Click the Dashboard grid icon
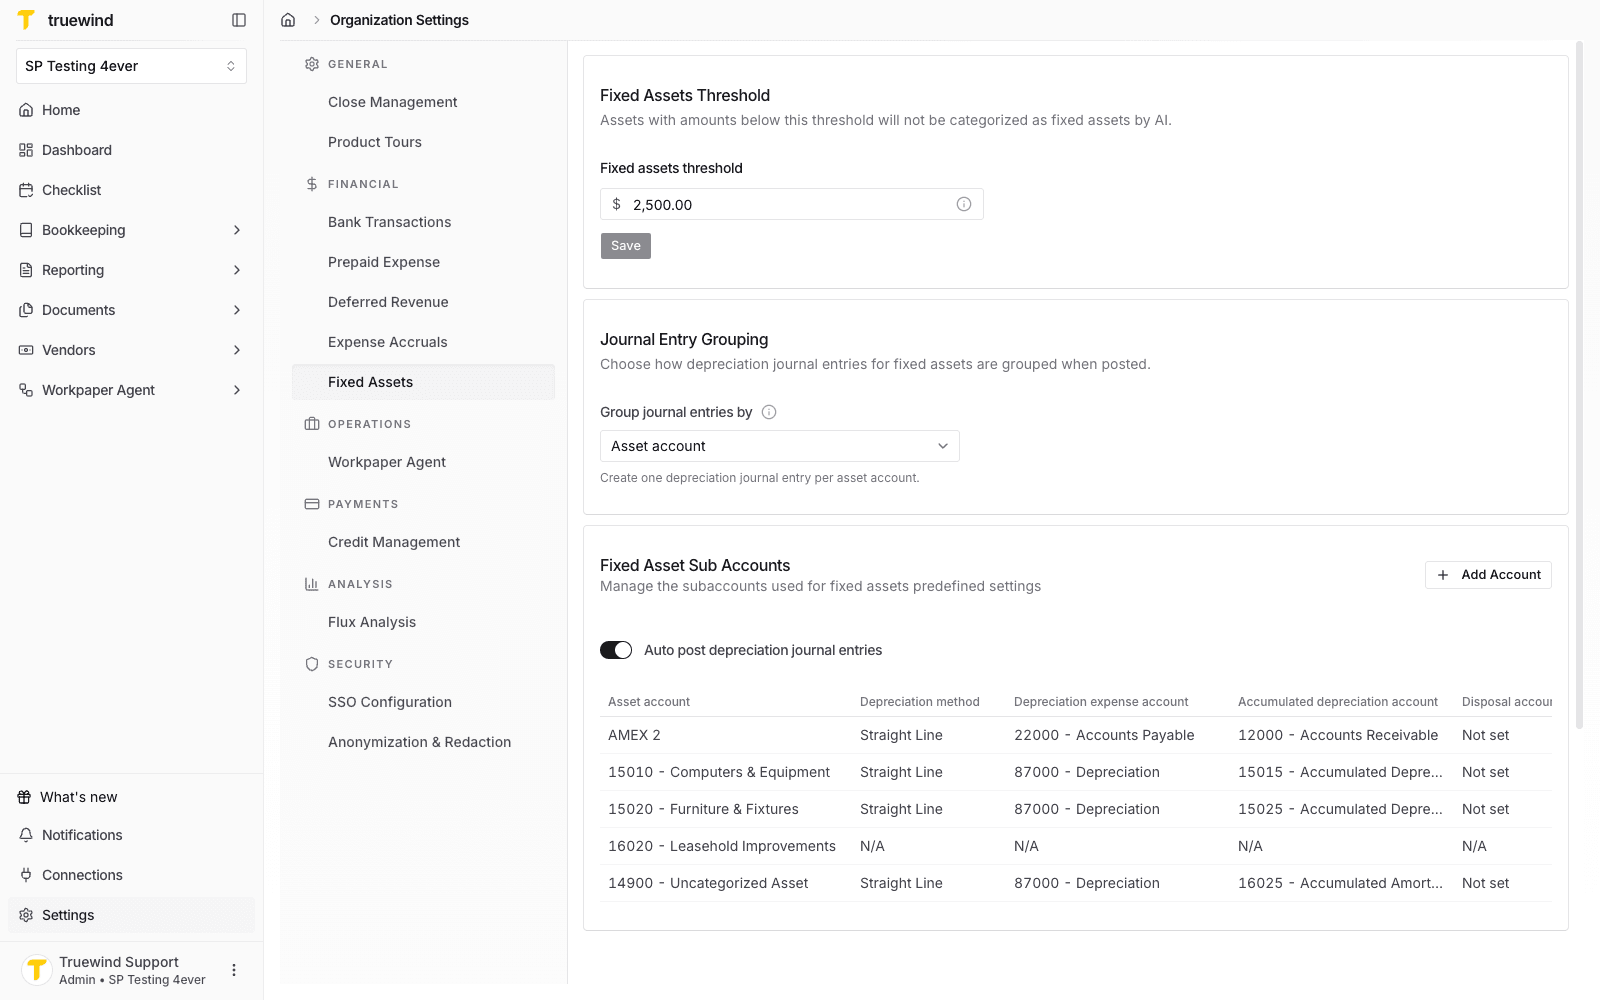The width and height of the screenshot is (1600, 1000). point(26,150)
